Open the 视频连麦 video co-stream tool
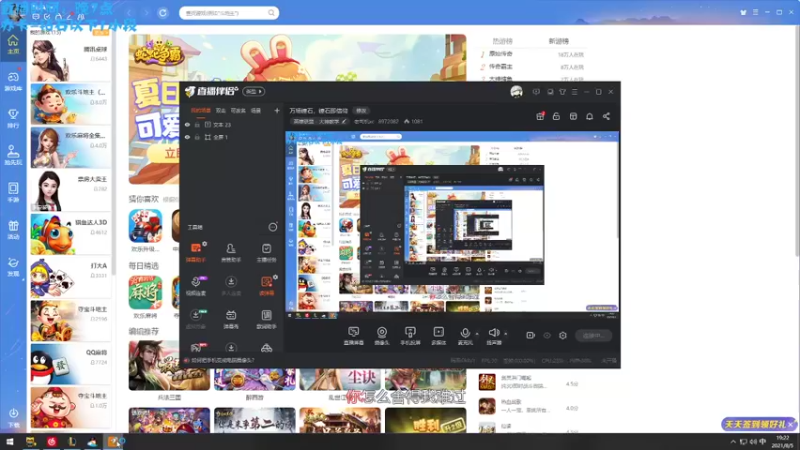800x450 pixels. pos(196,286)
